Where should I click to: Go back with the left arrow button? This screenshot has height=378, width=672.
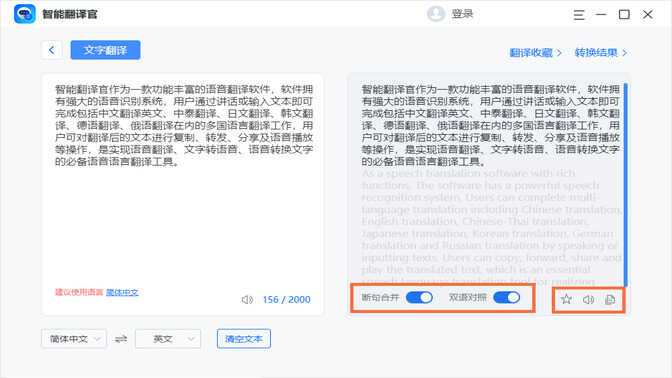coord(52,50)
